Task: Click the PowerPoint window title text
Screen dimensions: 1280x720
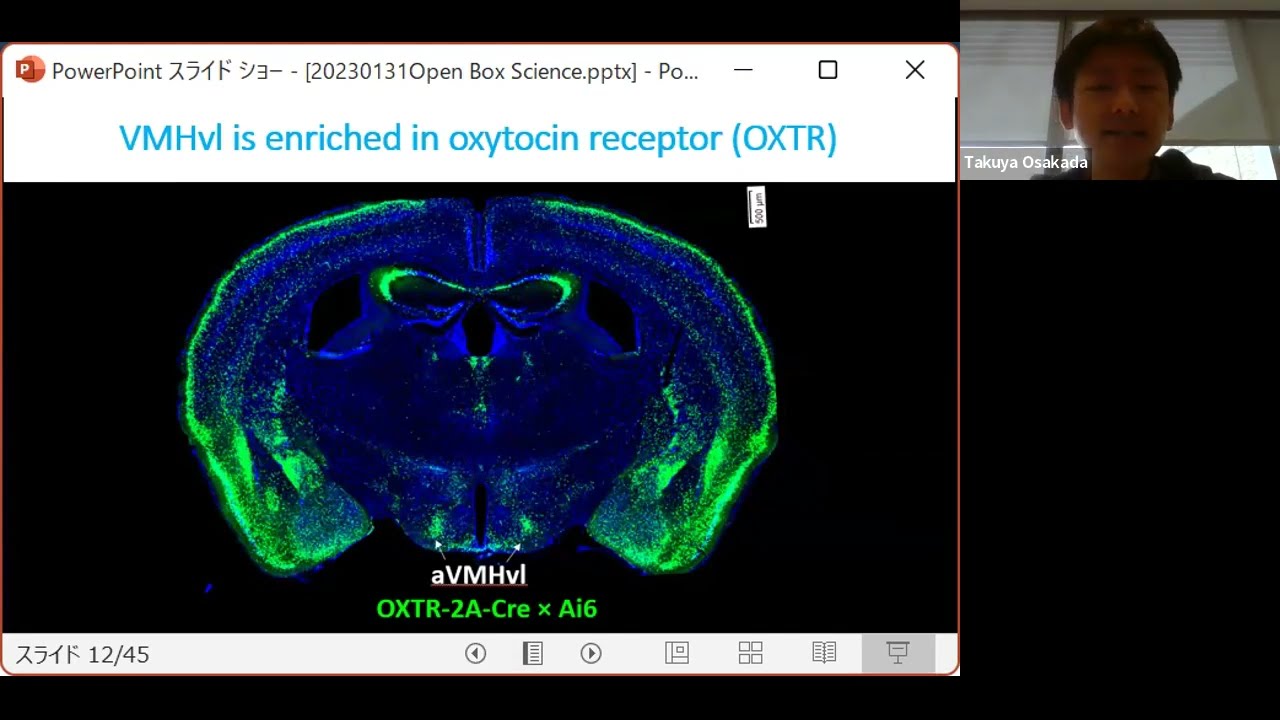Action: tap(375, 71)
